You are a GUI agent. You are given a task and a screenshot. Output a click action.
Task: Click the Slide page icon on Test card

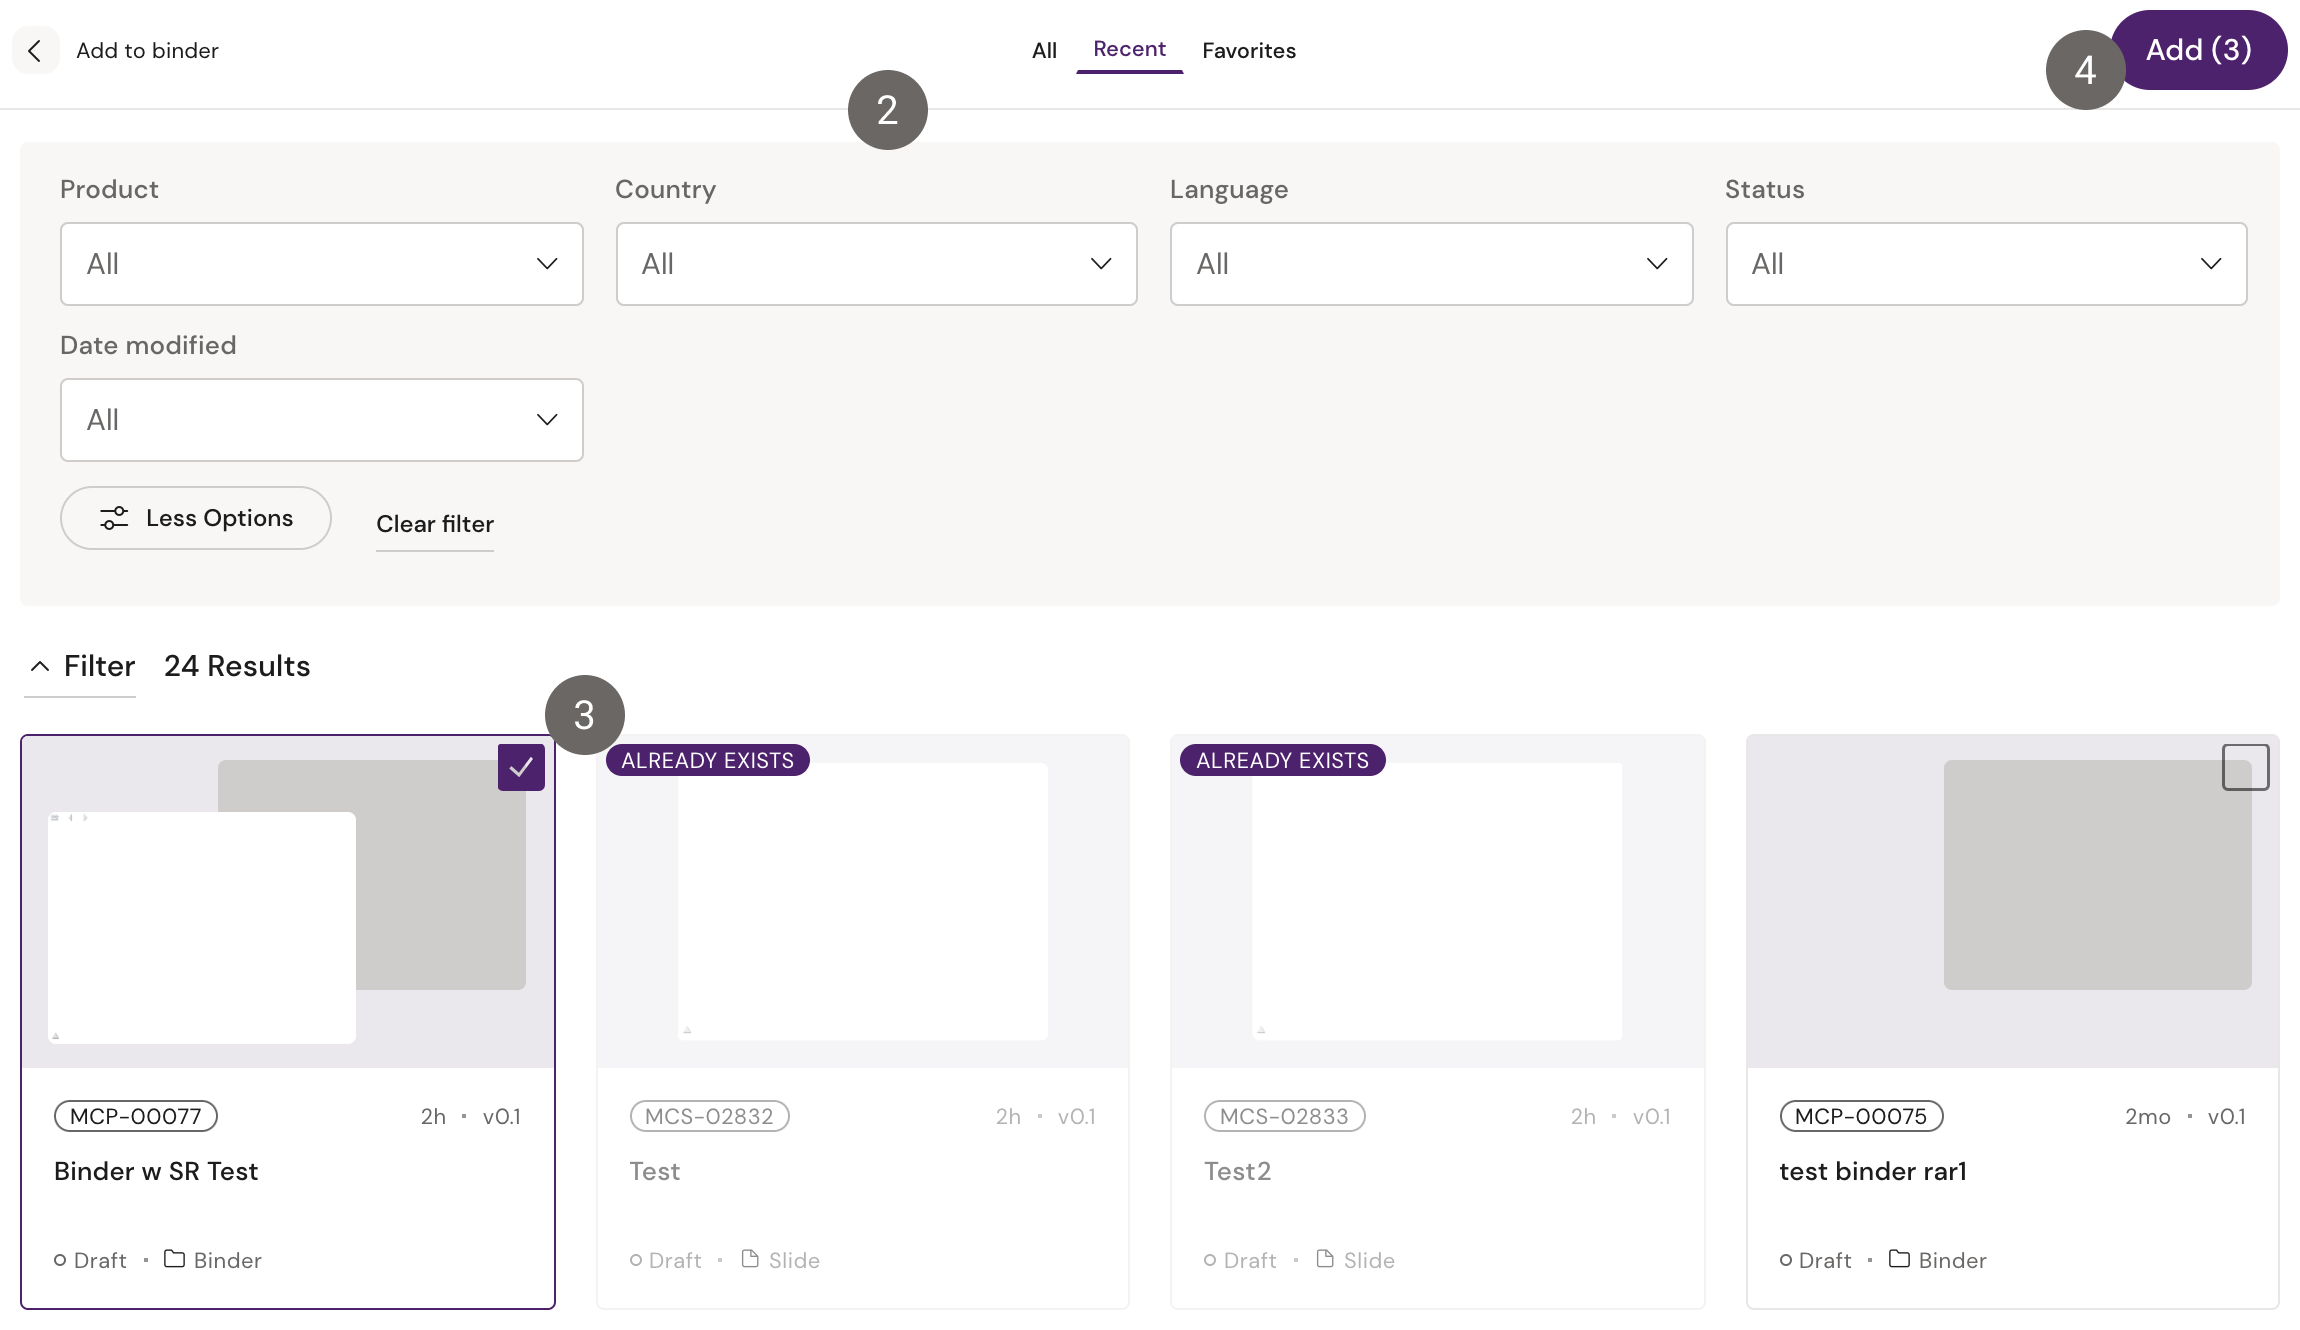[x=750, y=1259]
